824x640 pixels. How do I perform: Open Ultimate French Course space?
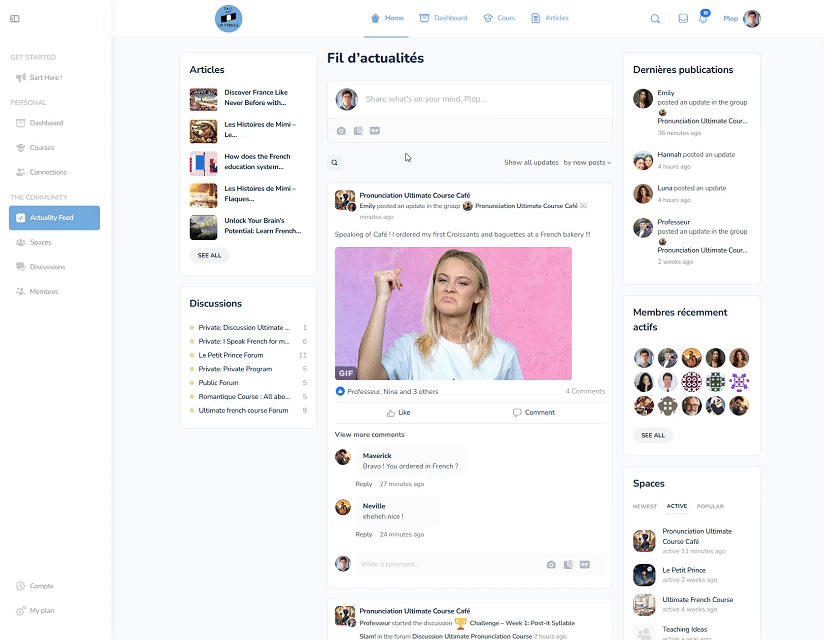(697, 600)
